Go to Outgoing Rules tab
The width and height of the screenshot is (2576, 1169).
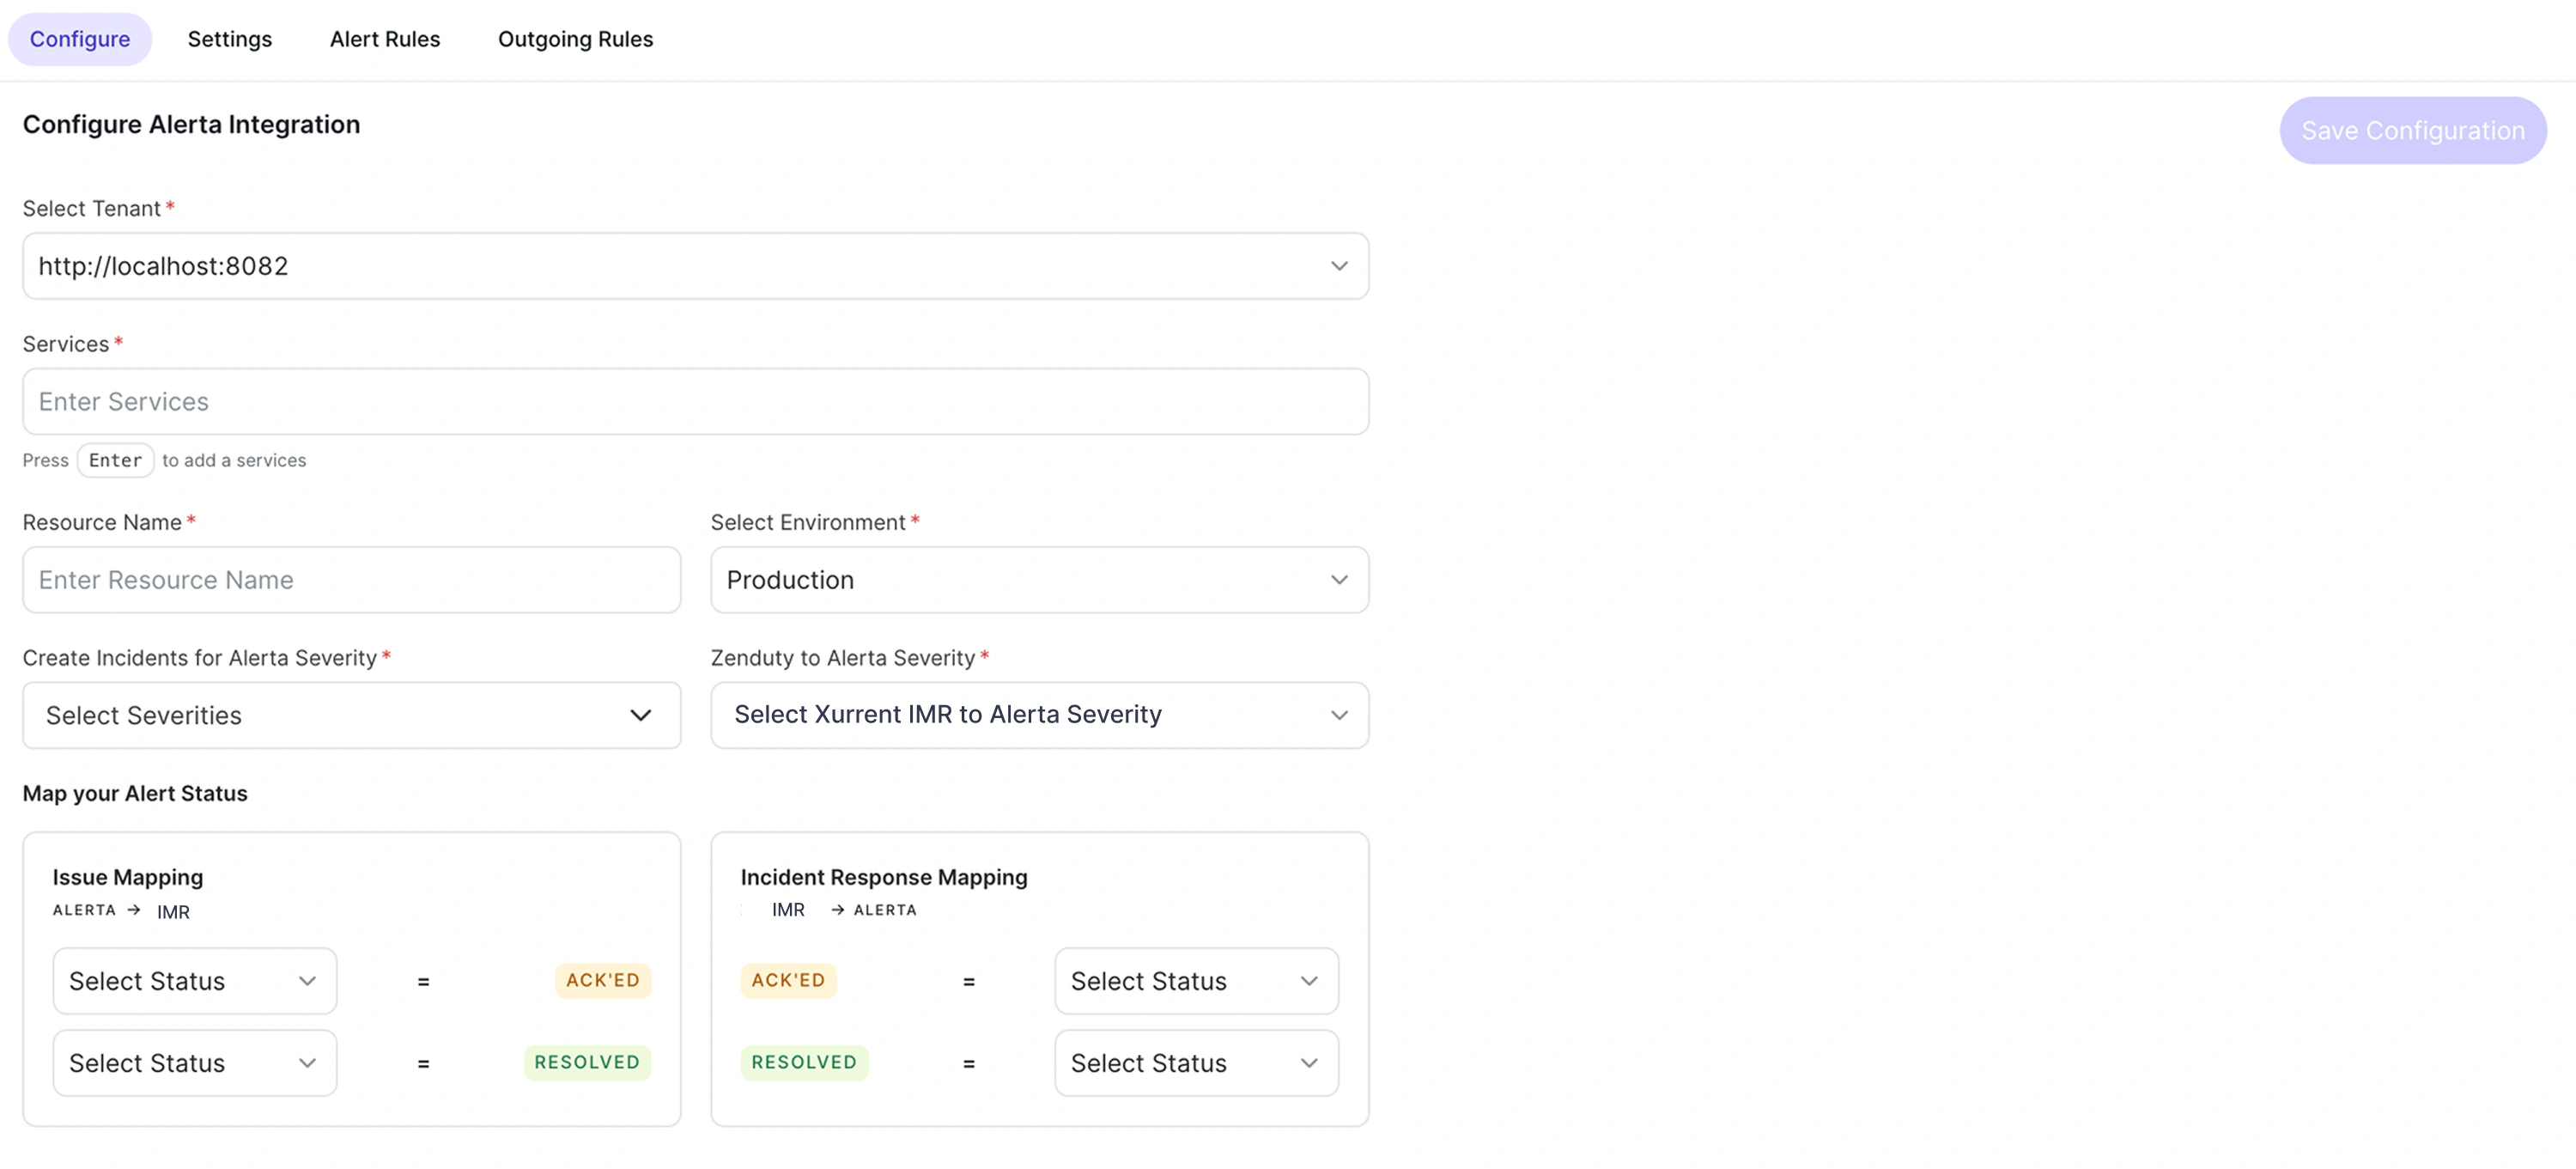pyautogui.click(x=575, y=39)
